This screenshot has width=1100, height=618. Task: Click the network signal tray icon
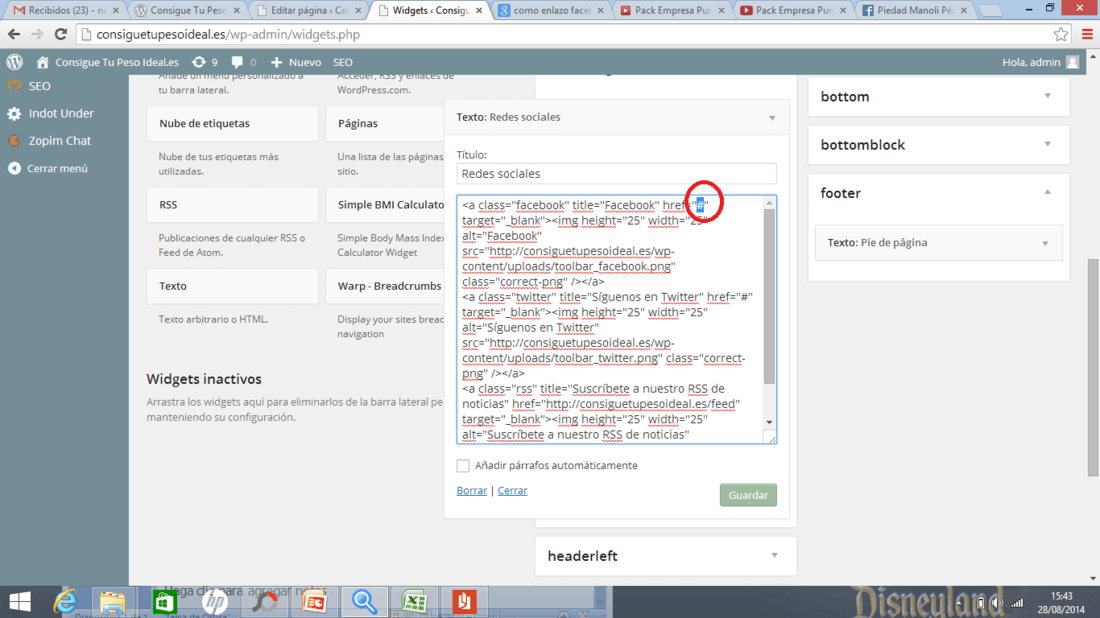pos(1017,603)
